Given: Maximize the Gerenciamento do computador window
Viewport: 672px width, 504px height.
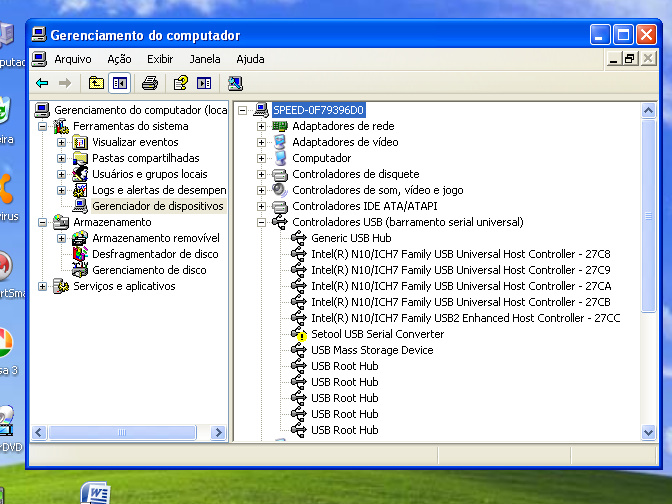Looking at the screenshot, I should pos(623,35).
